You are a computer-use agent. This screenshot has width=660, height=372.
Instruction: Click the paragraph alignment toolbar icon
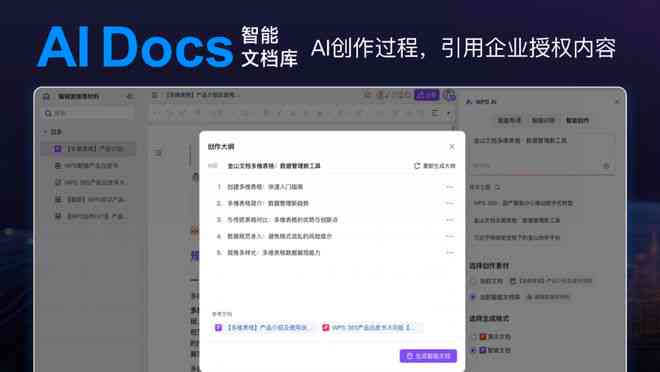pos(436,113)
